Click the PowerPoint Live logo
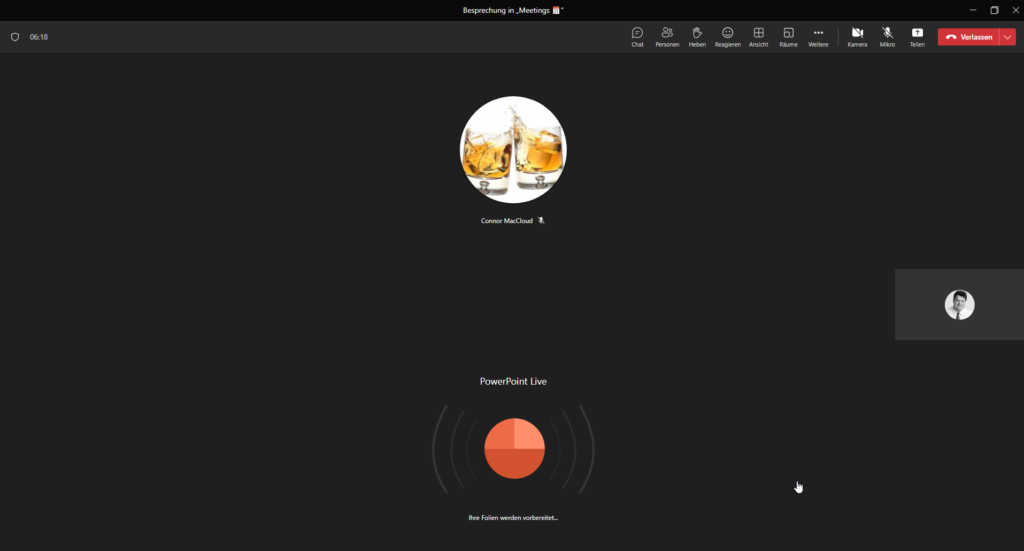The height and width of the screenshot is (551, 1024). pos(515,449)
